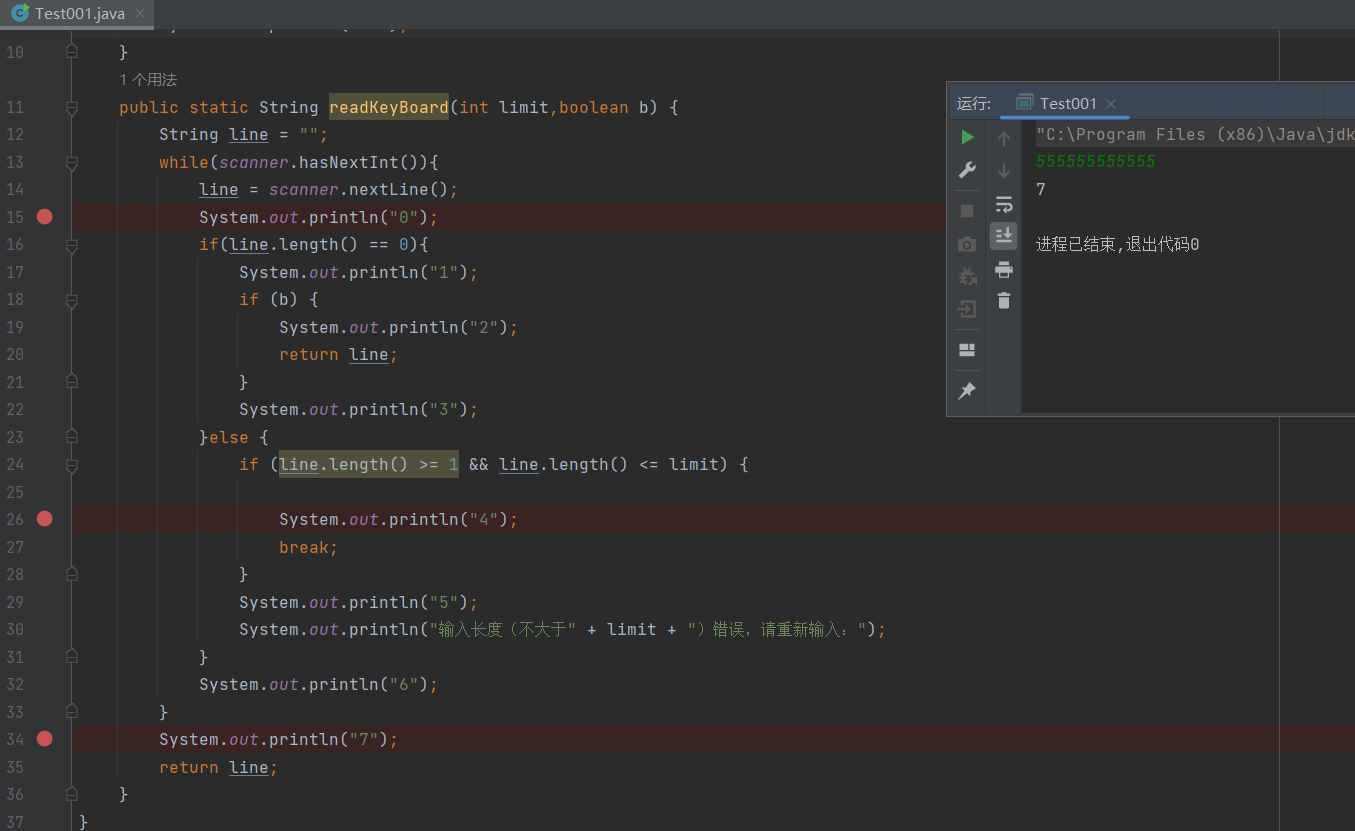Click the fold end marker on line 36
The height and width of the screenshot is (831, 1355).
point(71,794)
